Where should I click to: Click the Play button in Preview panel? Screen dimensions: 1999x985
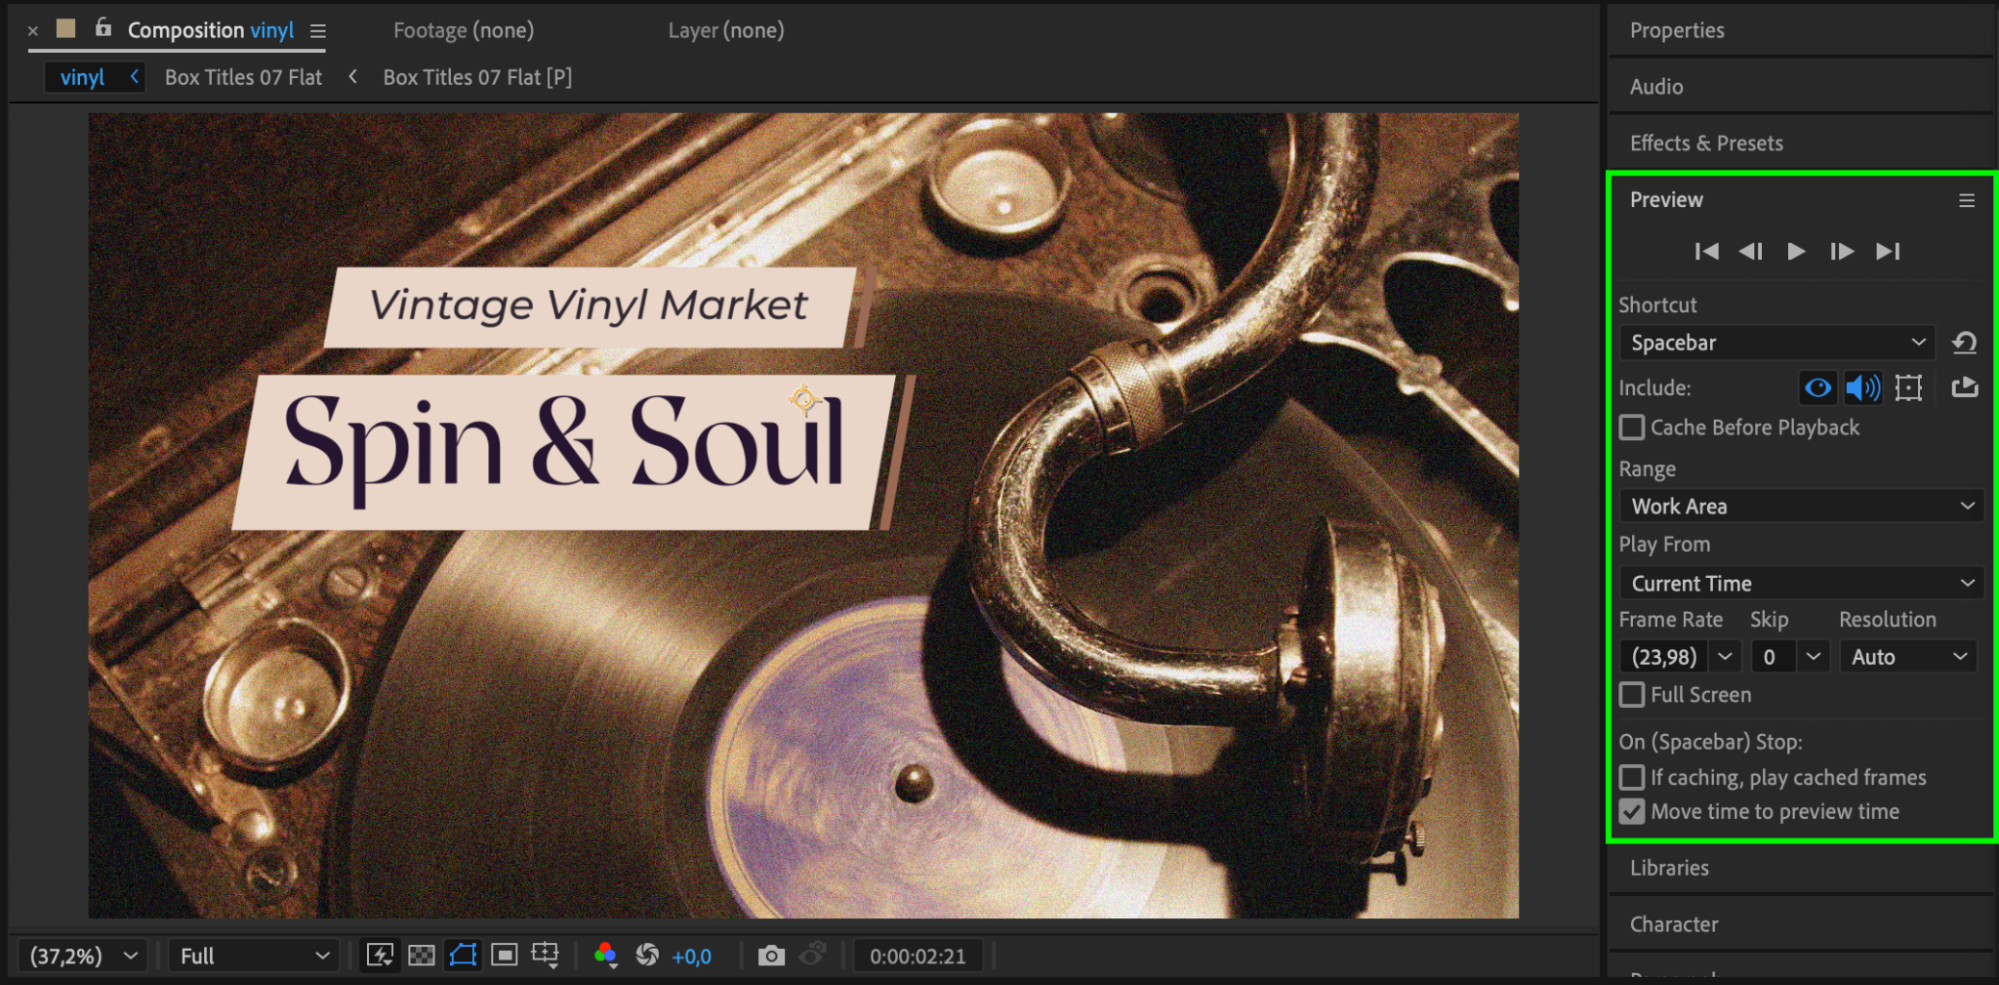point(1796,251)
